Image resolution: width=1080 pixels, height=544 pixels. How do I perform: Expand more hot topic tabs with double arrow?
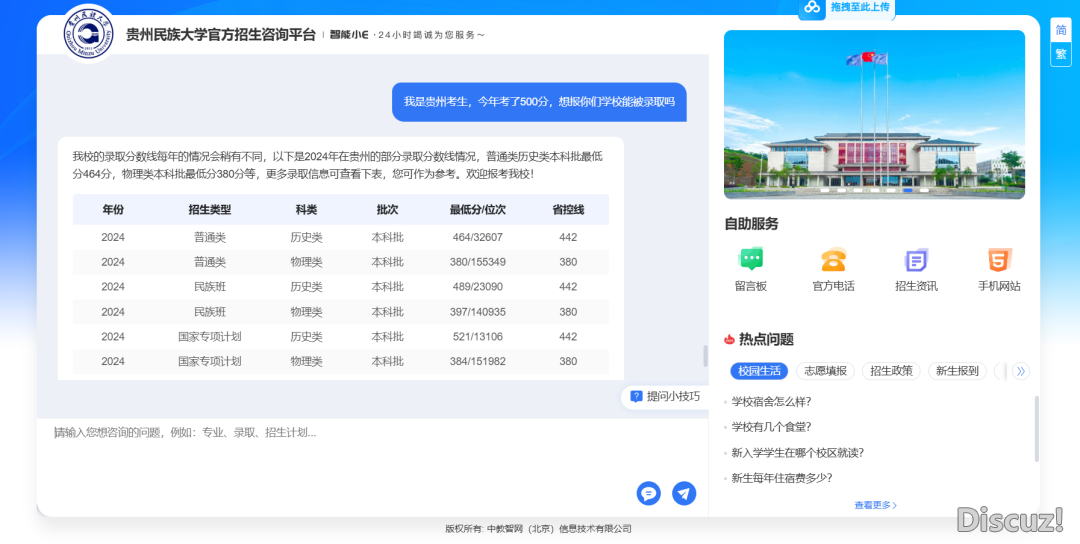(x=1021, y=371)
